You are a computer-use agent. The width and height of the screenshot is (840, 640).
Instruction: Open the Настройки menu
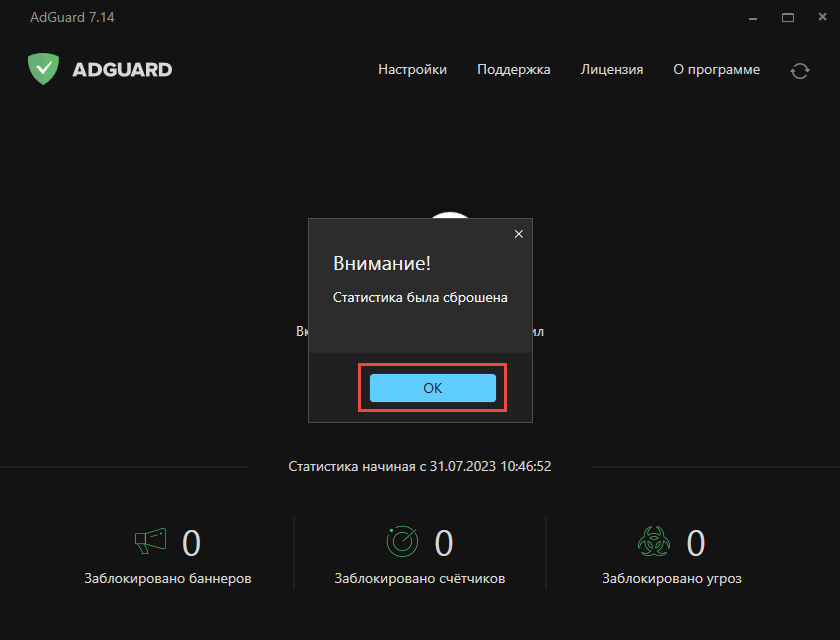tap(412, 69)
